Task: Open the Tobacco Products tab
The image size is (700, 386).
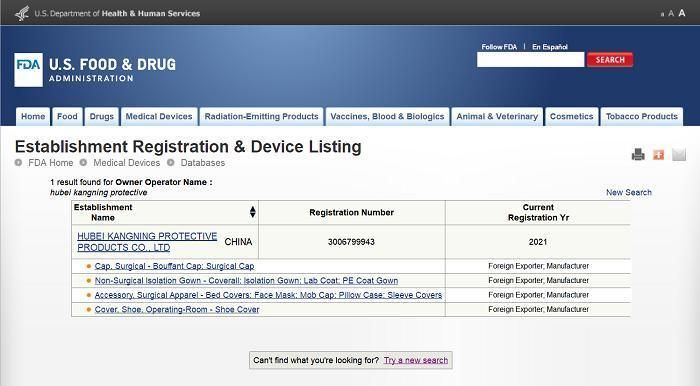Action: 642,116
